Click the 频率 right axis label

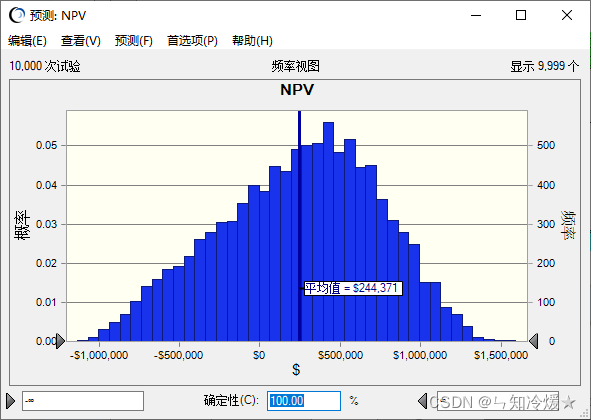[x=568, y=225]
